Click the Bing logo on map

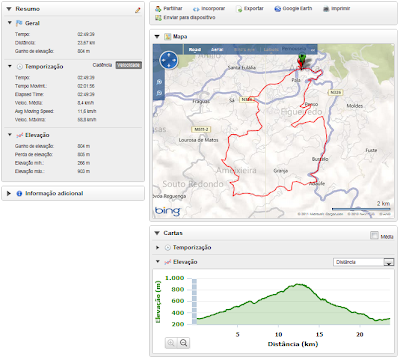(x=167, y=211)
